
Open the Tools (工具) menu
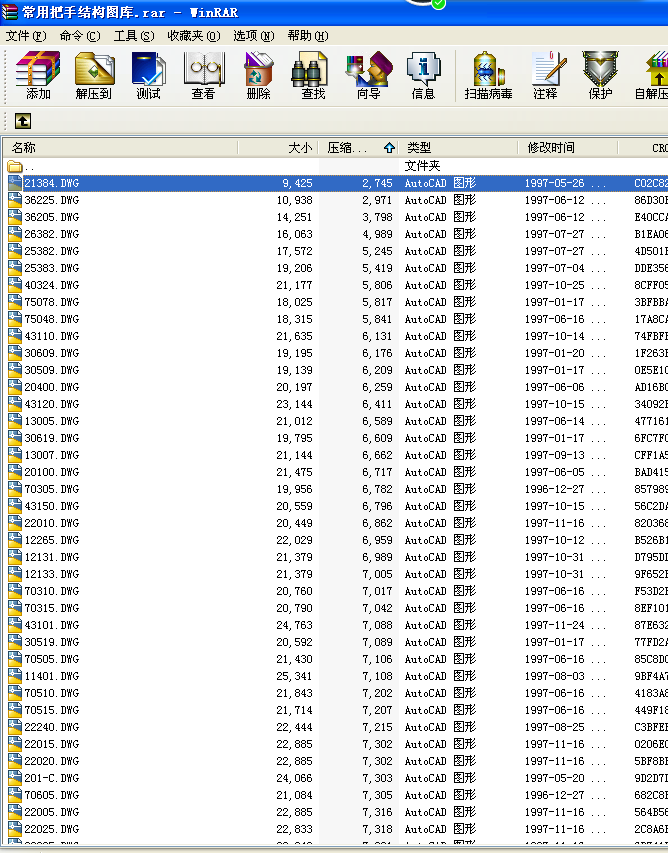pyautogui.click(x=134, y=36)
